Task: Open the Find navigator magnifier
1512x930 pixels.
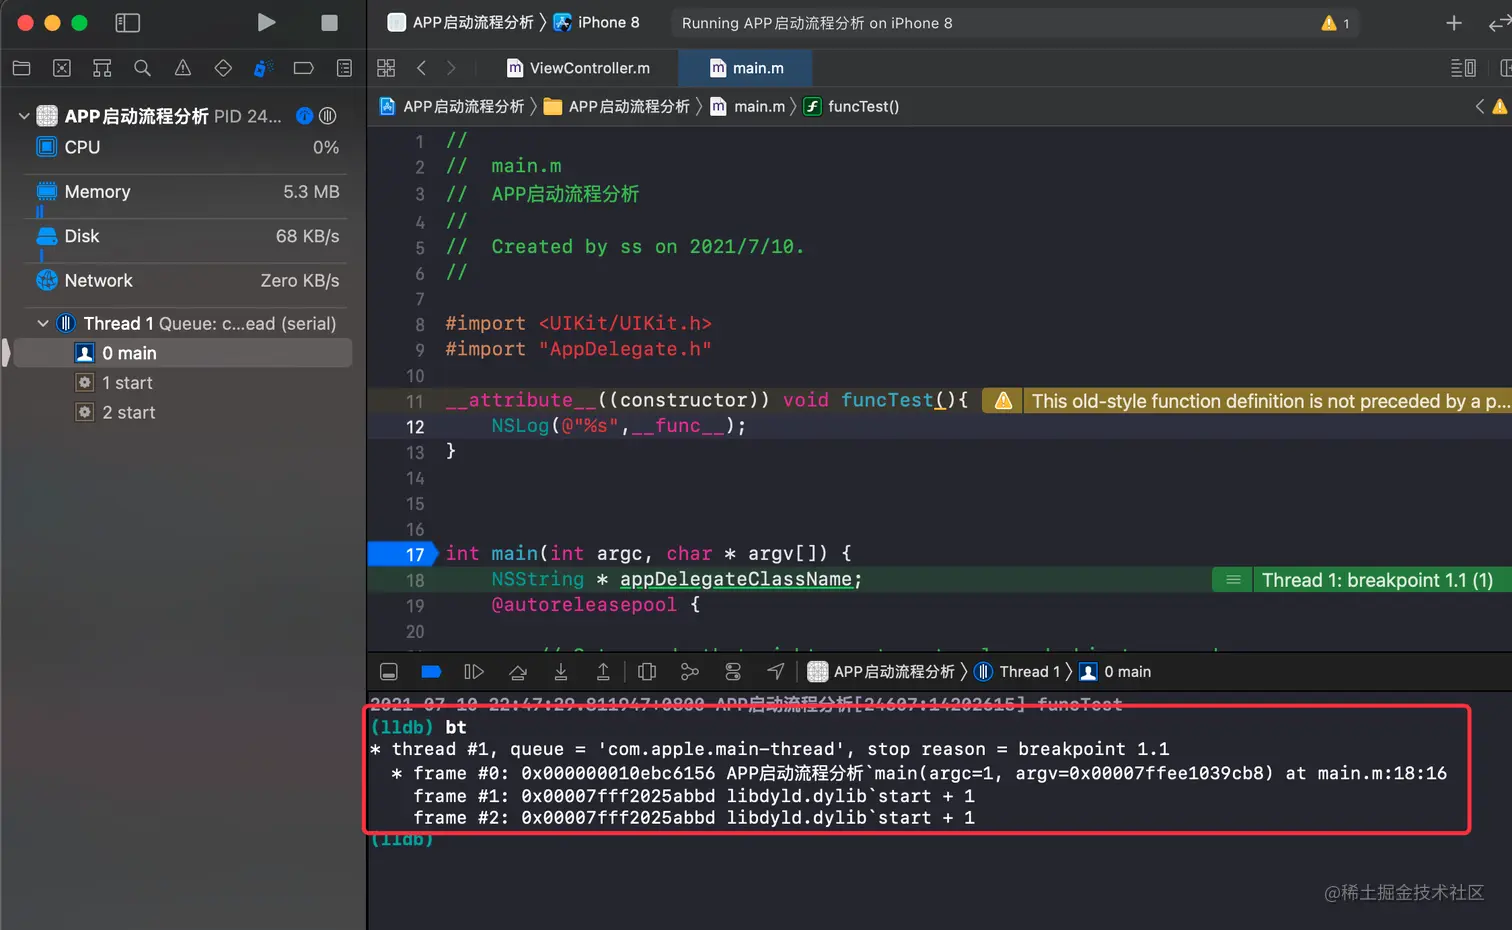Action: click(142, 68)
